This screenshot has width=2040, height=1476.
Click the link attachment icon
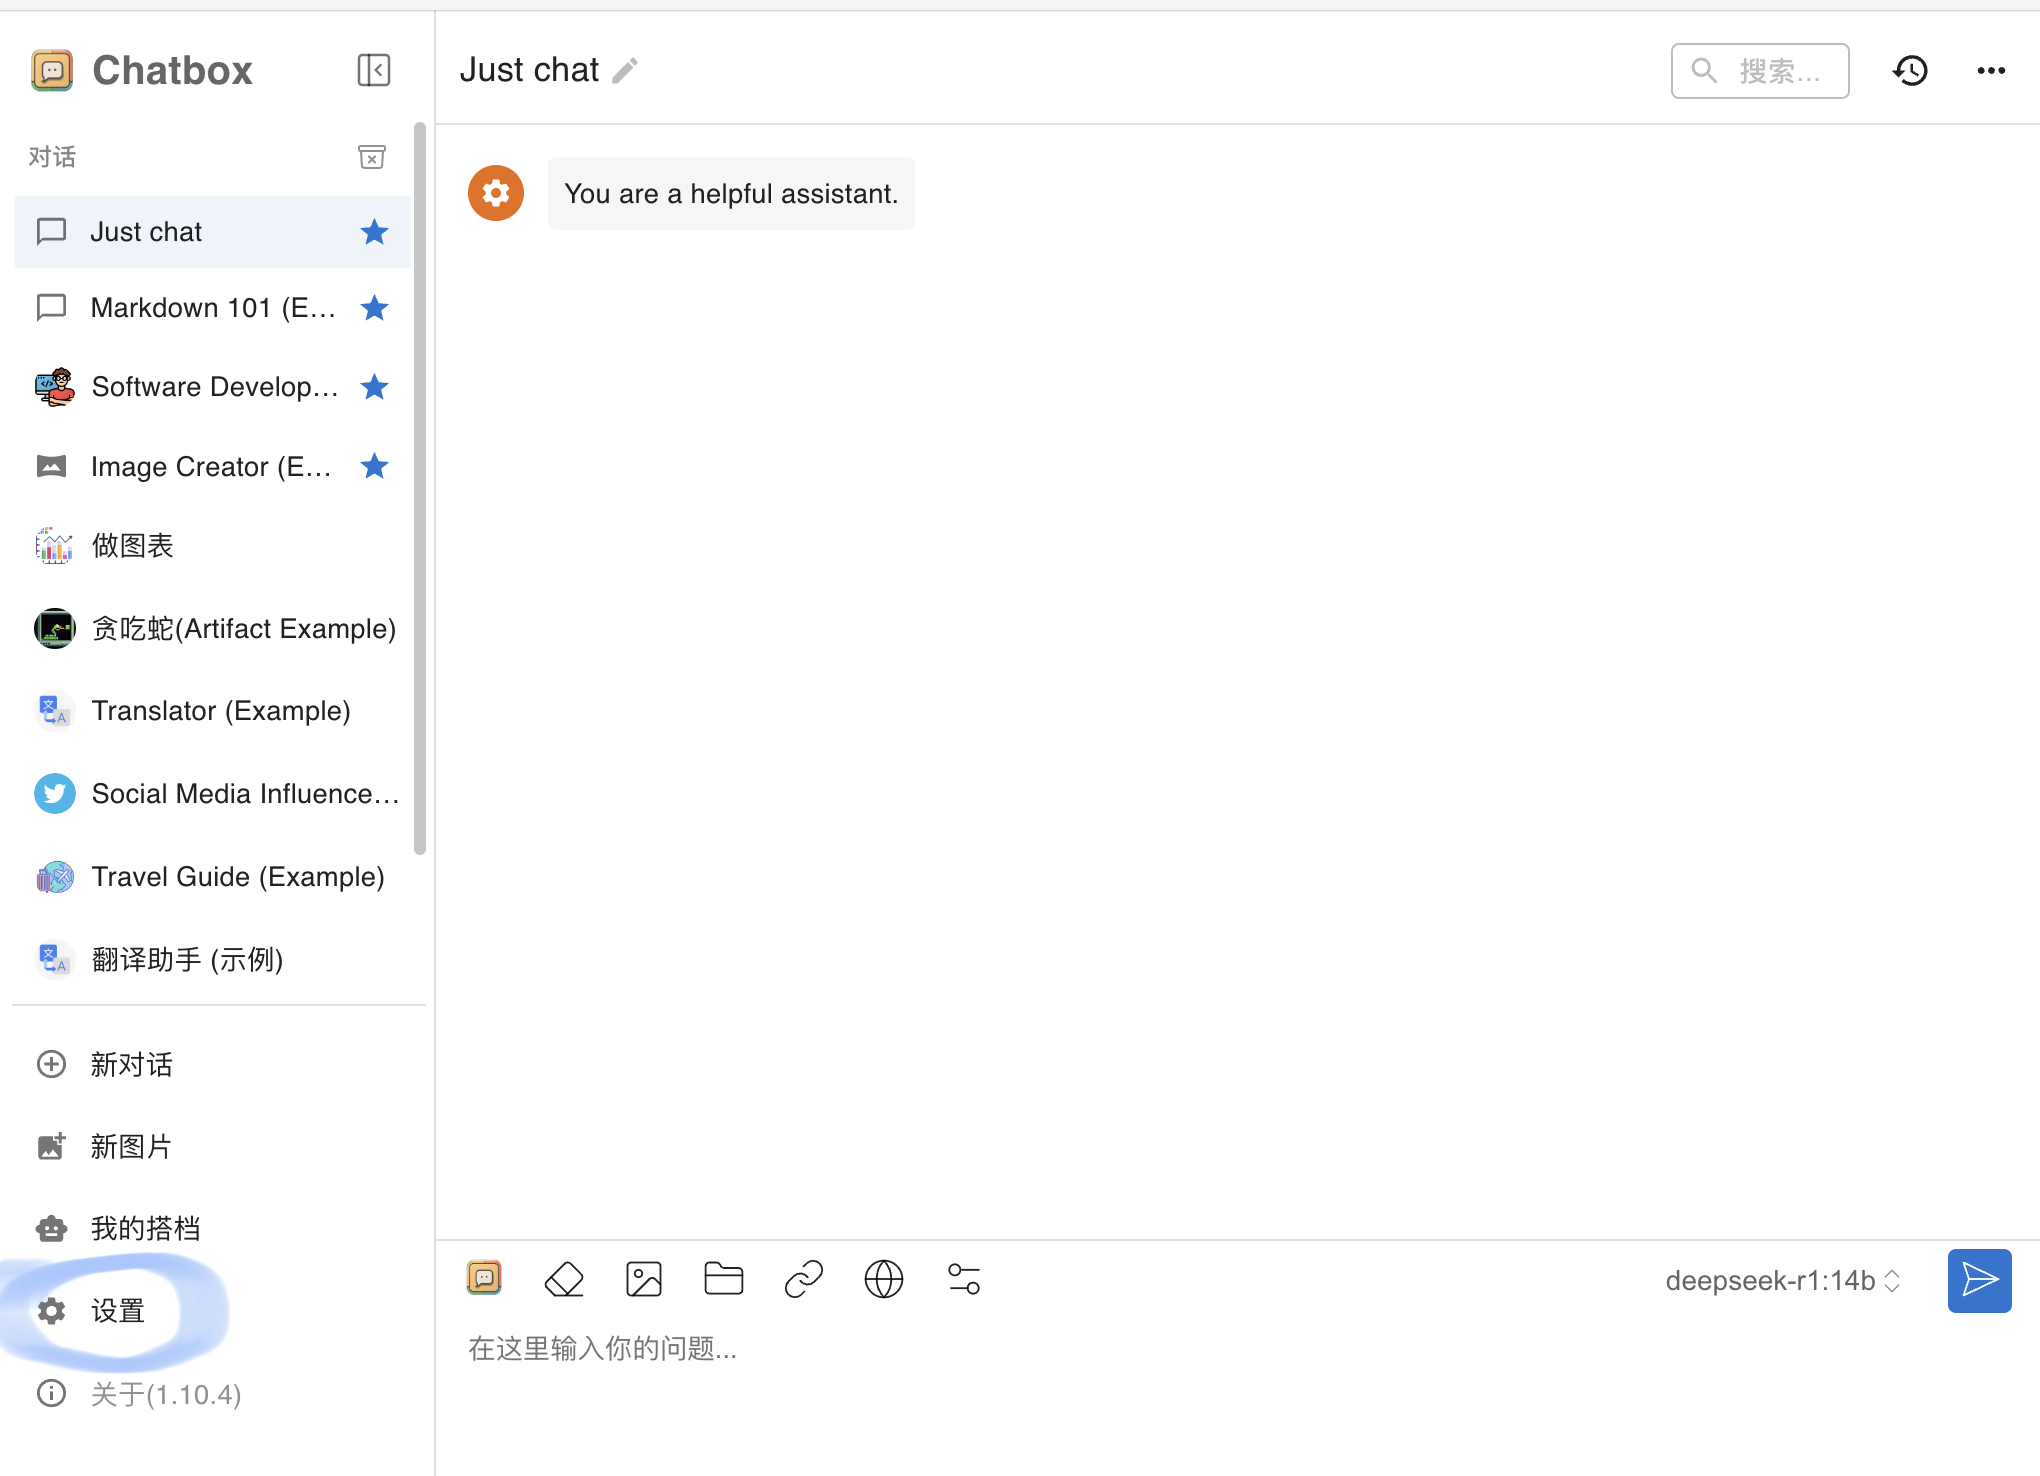point(803,1279)
